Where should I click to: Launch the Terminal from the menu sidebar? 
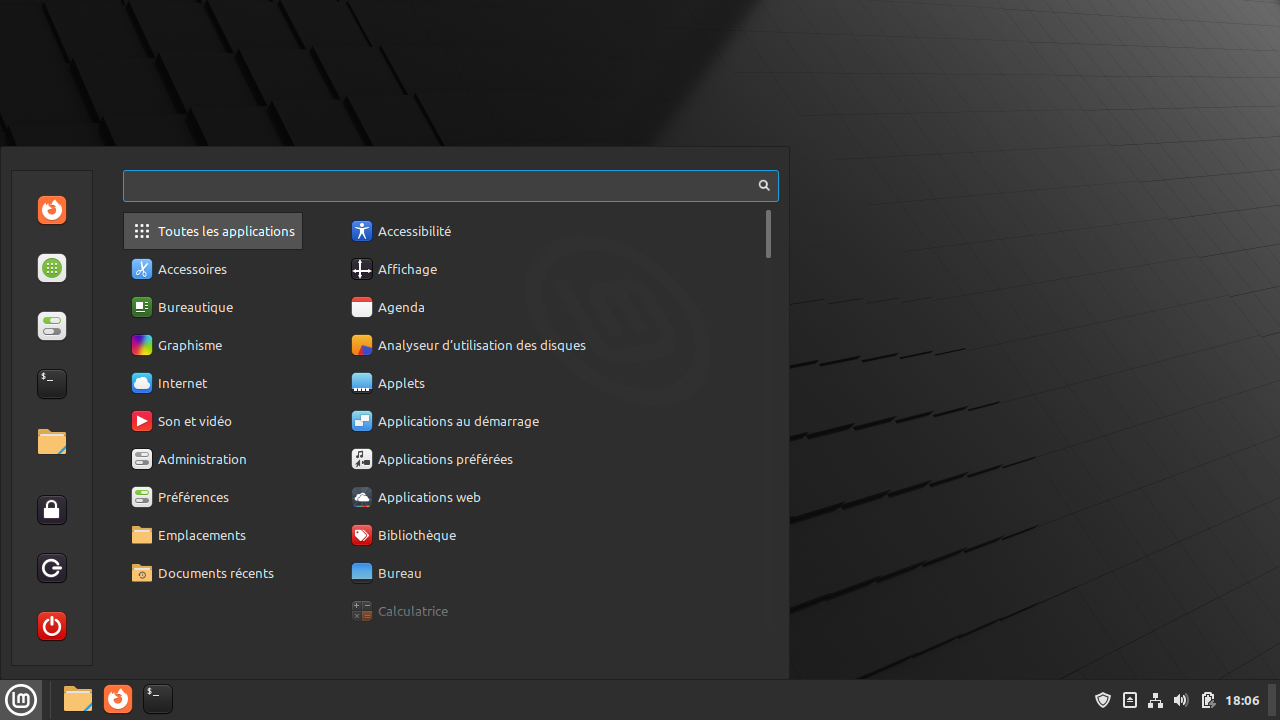(x=51, y=383)
